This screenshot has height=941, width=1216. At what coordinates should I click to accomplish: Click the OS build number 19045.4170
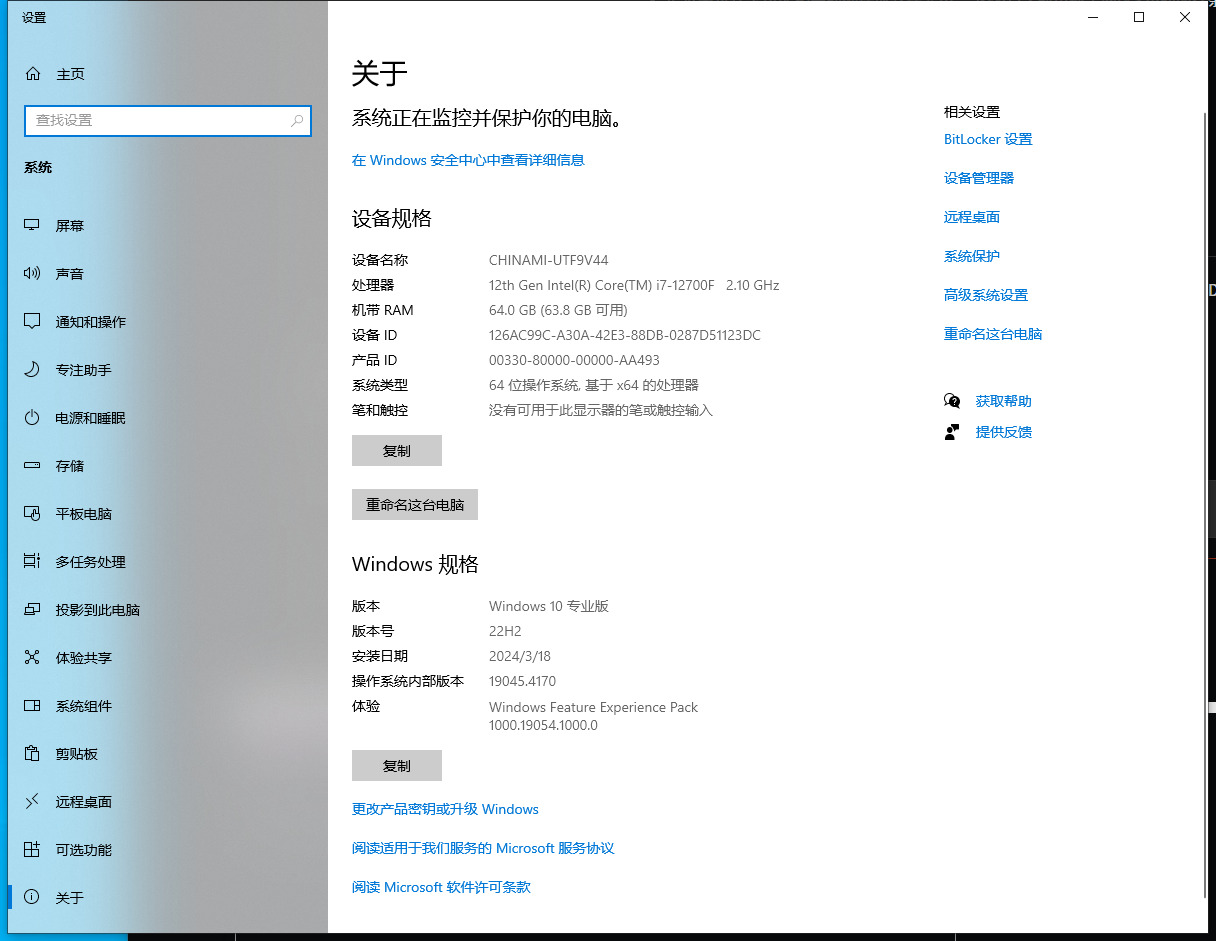522,681
